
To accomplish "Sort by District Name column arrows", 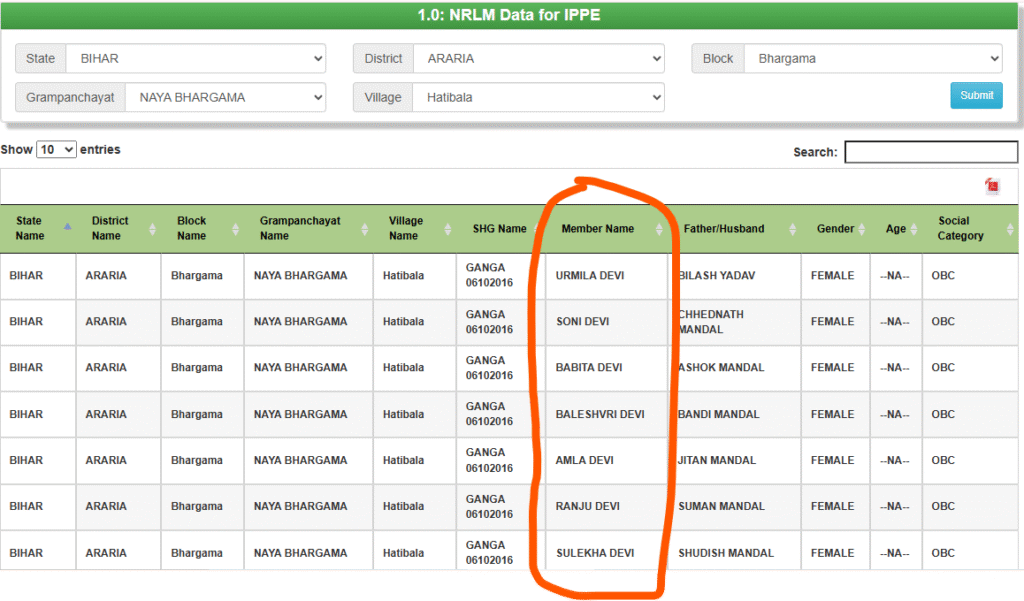I will (x=152, y=229).
